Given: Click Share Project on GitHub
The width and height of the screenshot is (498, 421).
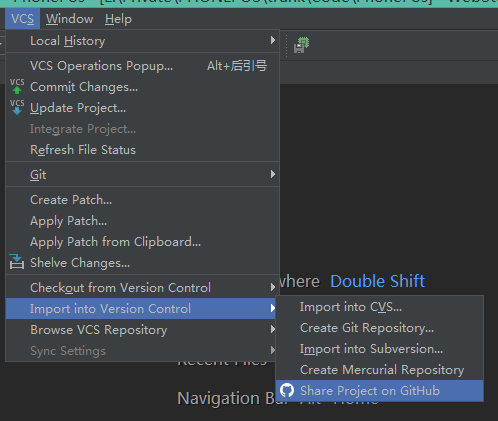Looking at the screenshot, I should point(380,391).
